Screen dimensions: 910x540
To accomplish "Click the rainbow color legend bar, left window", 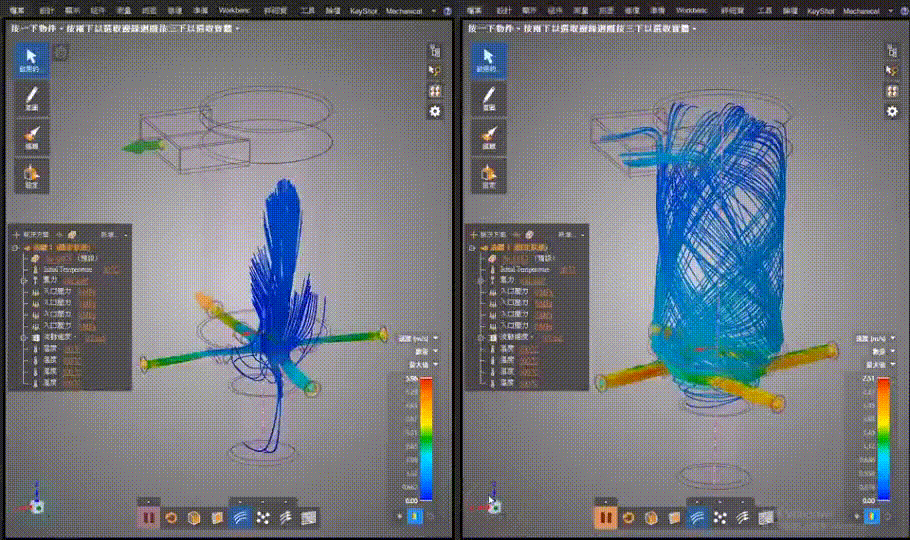I will (x=426, y=438).
